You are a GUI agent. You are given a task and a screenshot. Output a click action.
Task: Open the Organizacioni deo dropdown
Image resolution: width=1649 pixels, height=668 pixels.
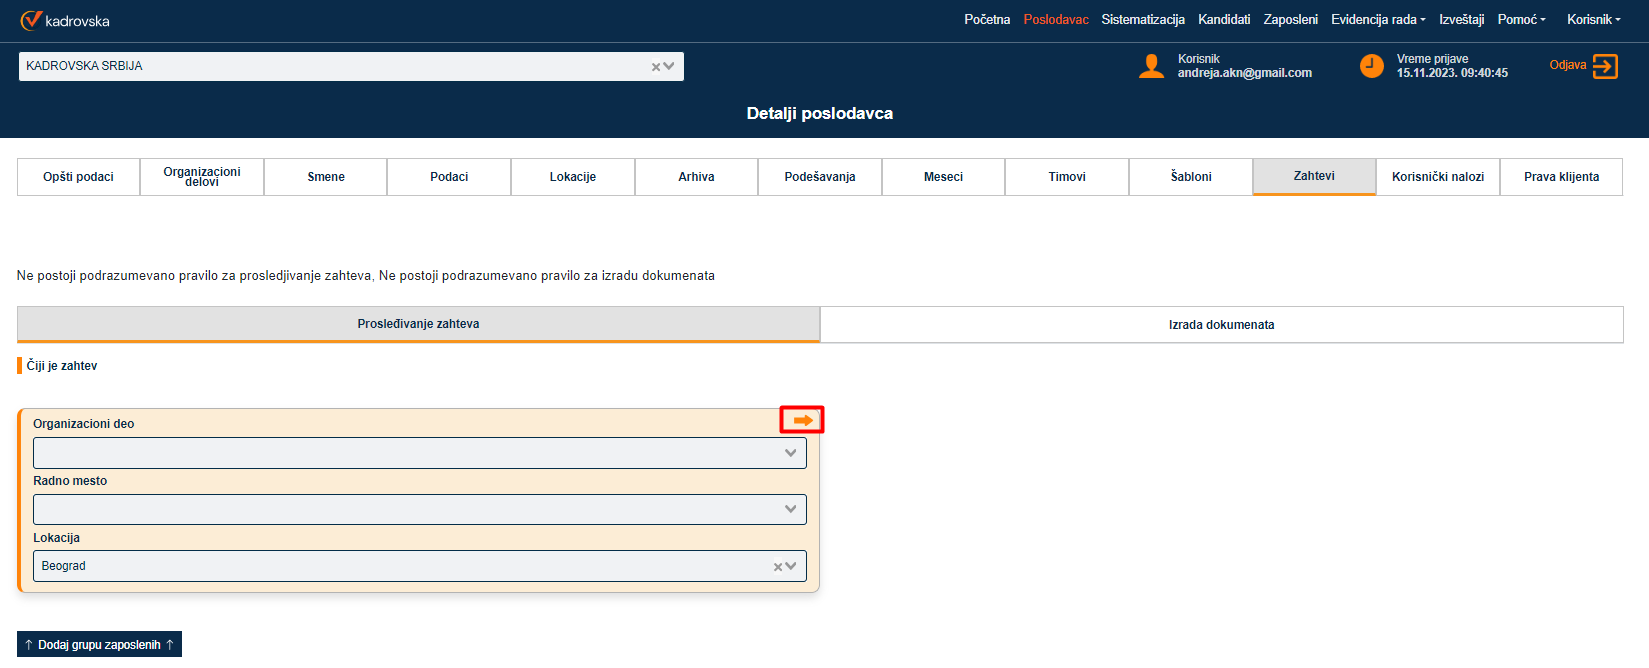[420, 453]
